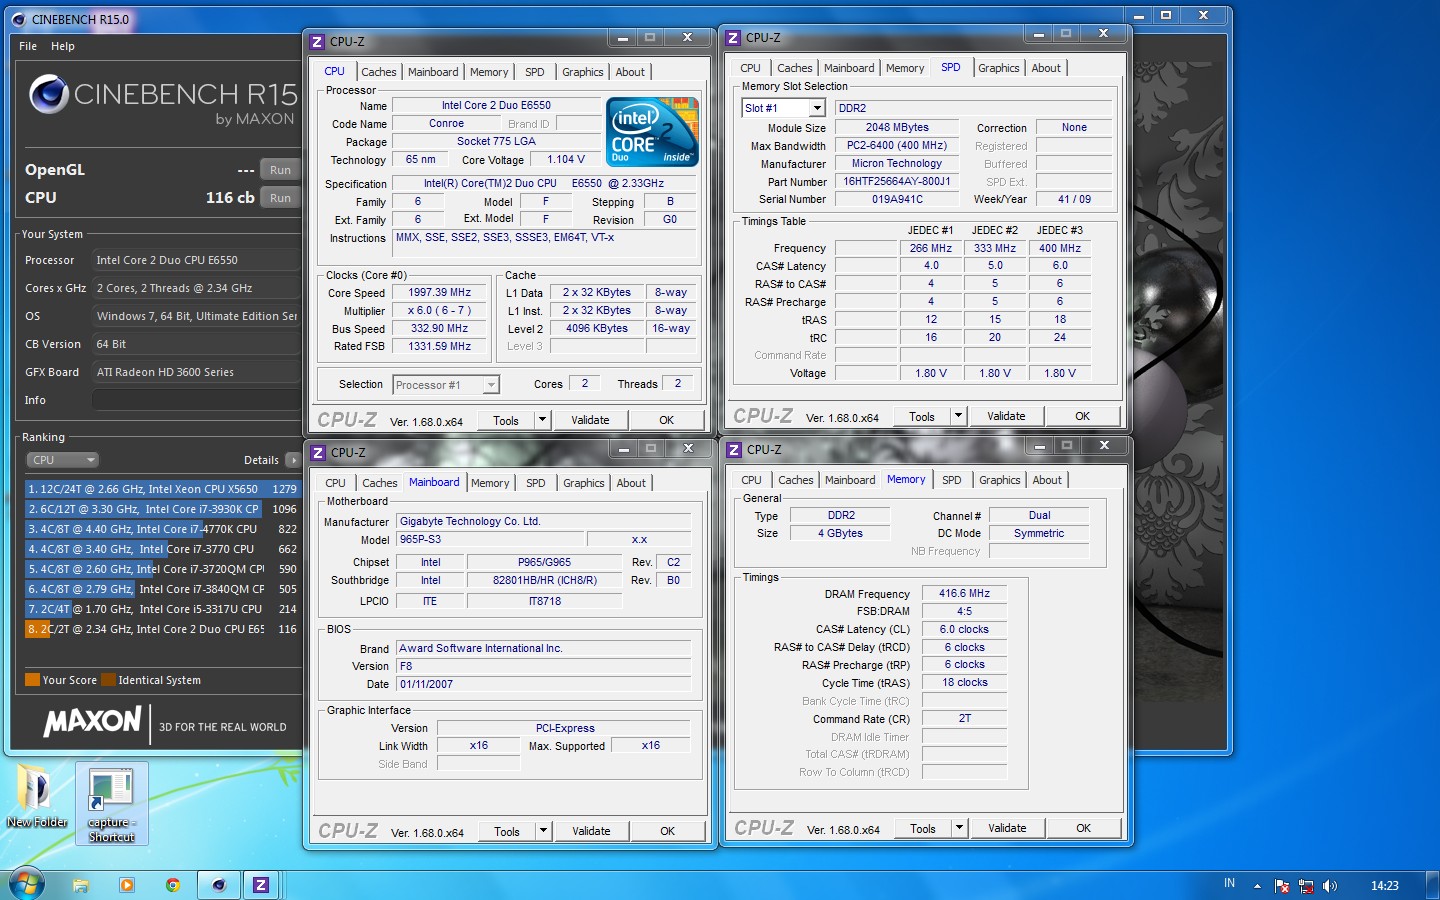
Task: Click Validate in CPU-Z Memory window
Action: click(1007, 828)
